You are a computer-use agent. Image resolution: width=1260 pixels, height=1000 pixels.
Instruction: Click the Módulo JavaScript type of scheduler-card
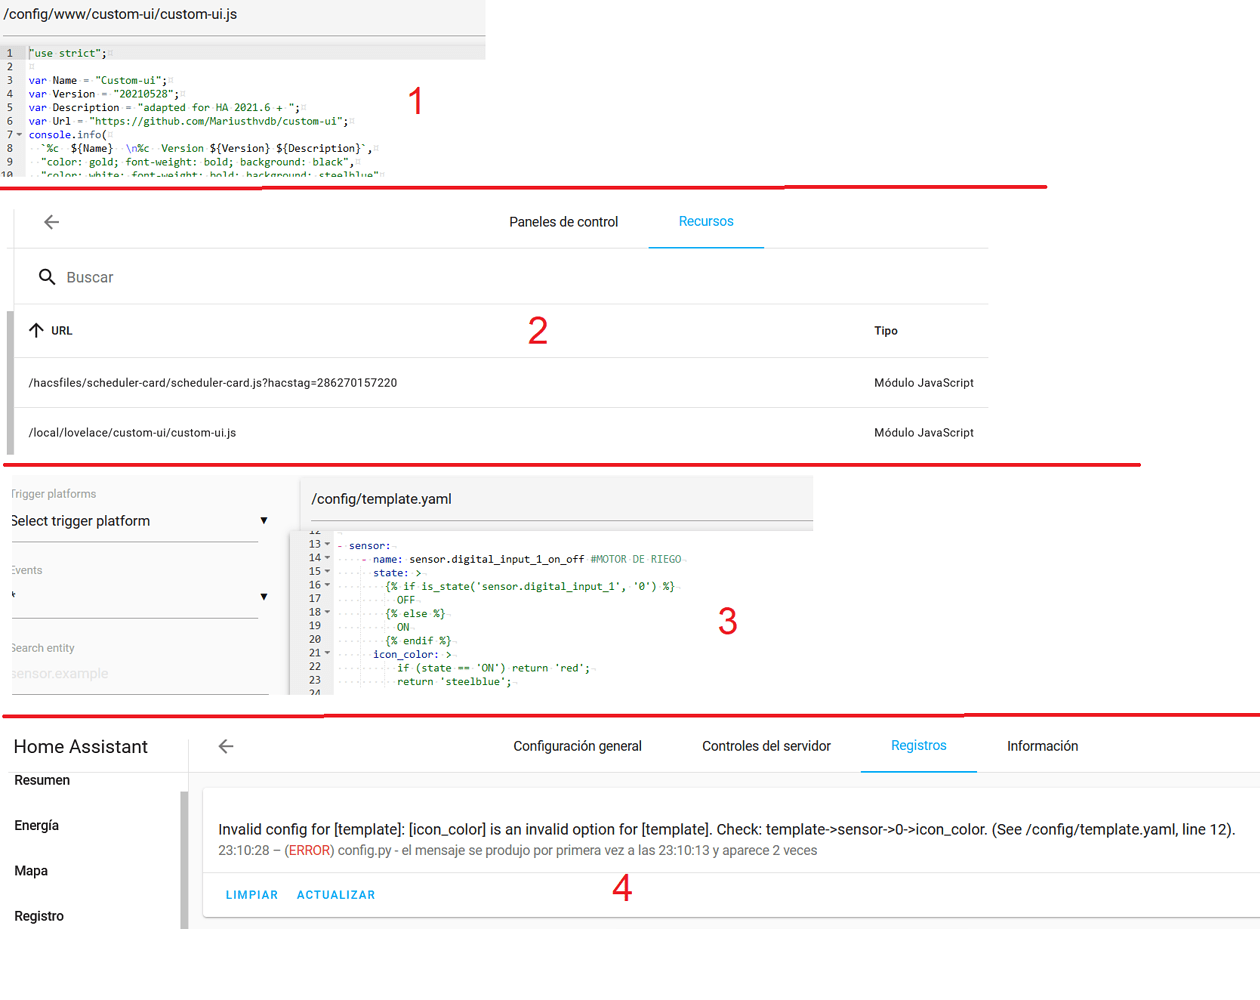pyautogui.click(x=924, y=383)
